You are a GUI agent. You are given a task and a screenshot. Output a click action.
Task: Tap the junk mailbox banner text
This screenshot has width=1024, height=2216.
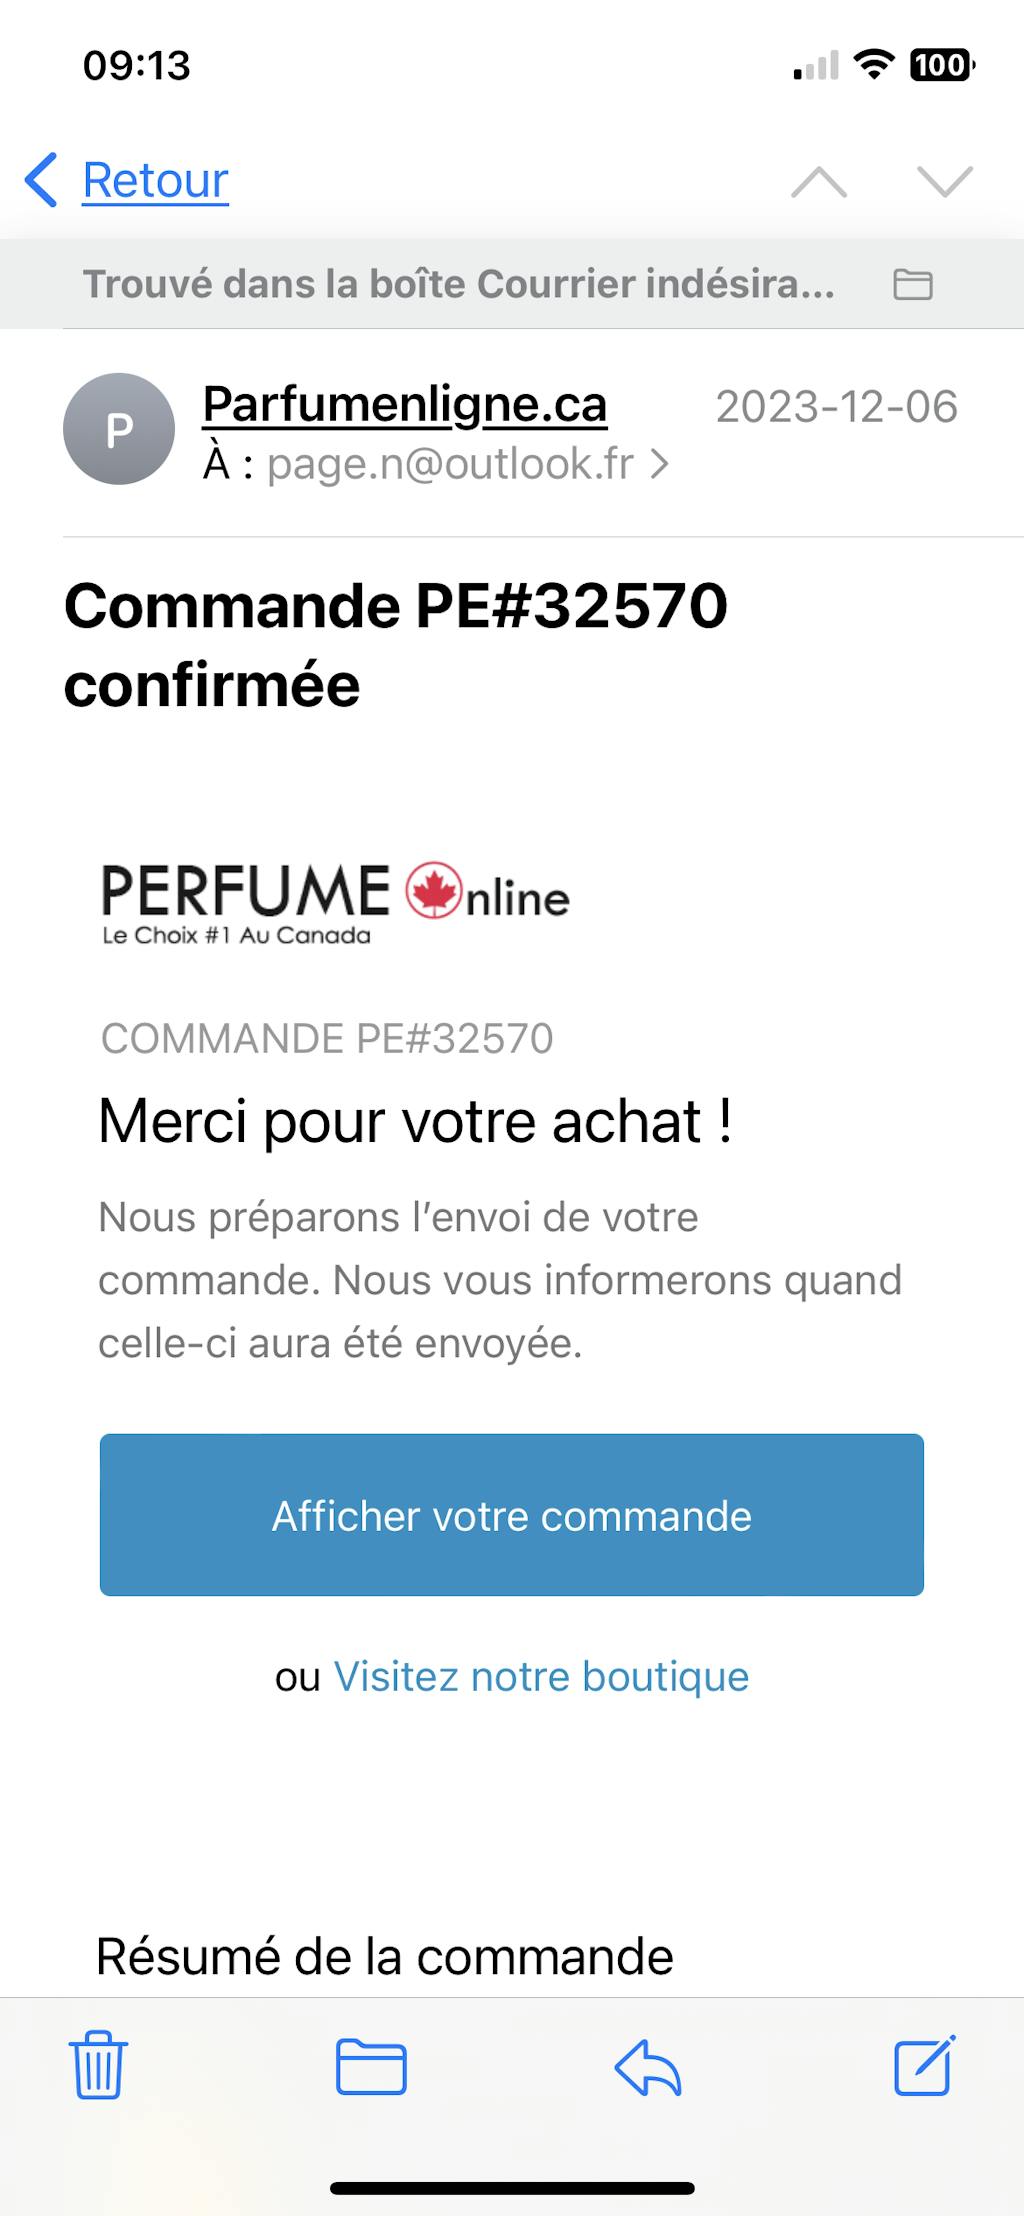(458, 285)
